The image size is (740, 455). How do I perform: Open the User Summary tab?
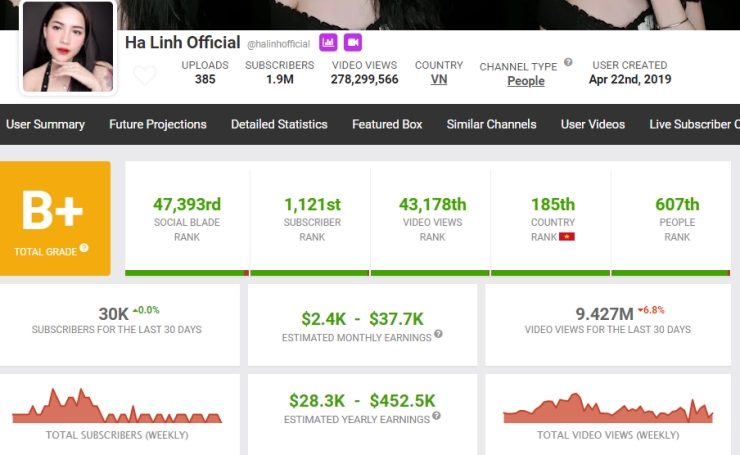coord(45,124)
